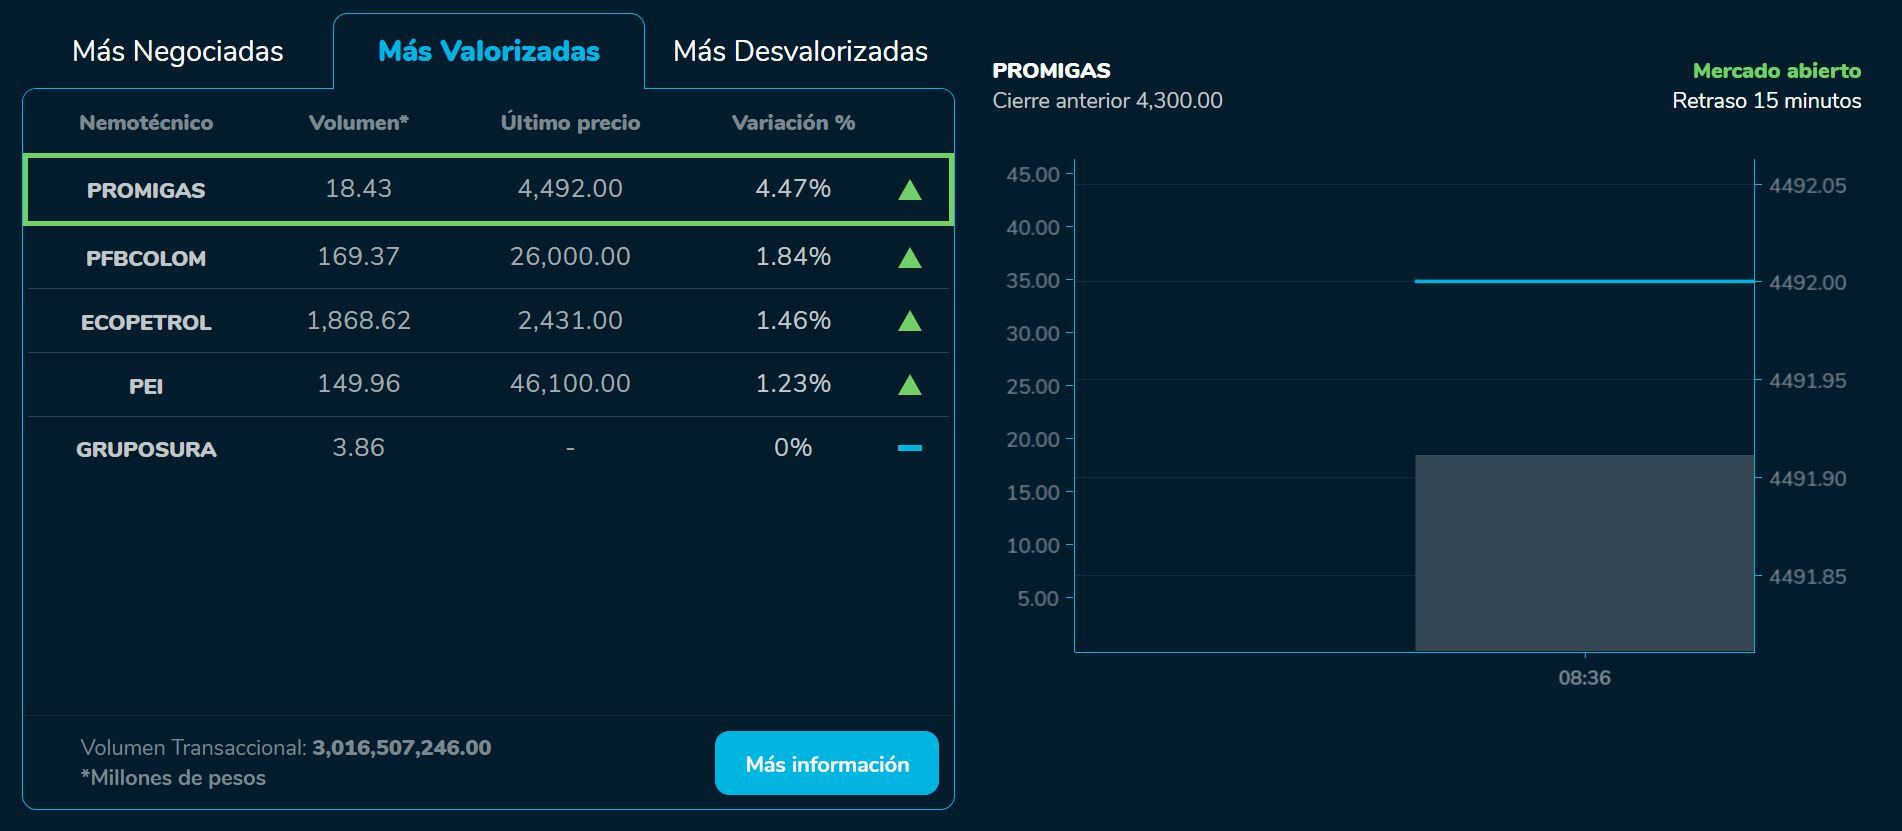Click the green up arrow for PEI

pyautogui.click(x=909, y=385)
